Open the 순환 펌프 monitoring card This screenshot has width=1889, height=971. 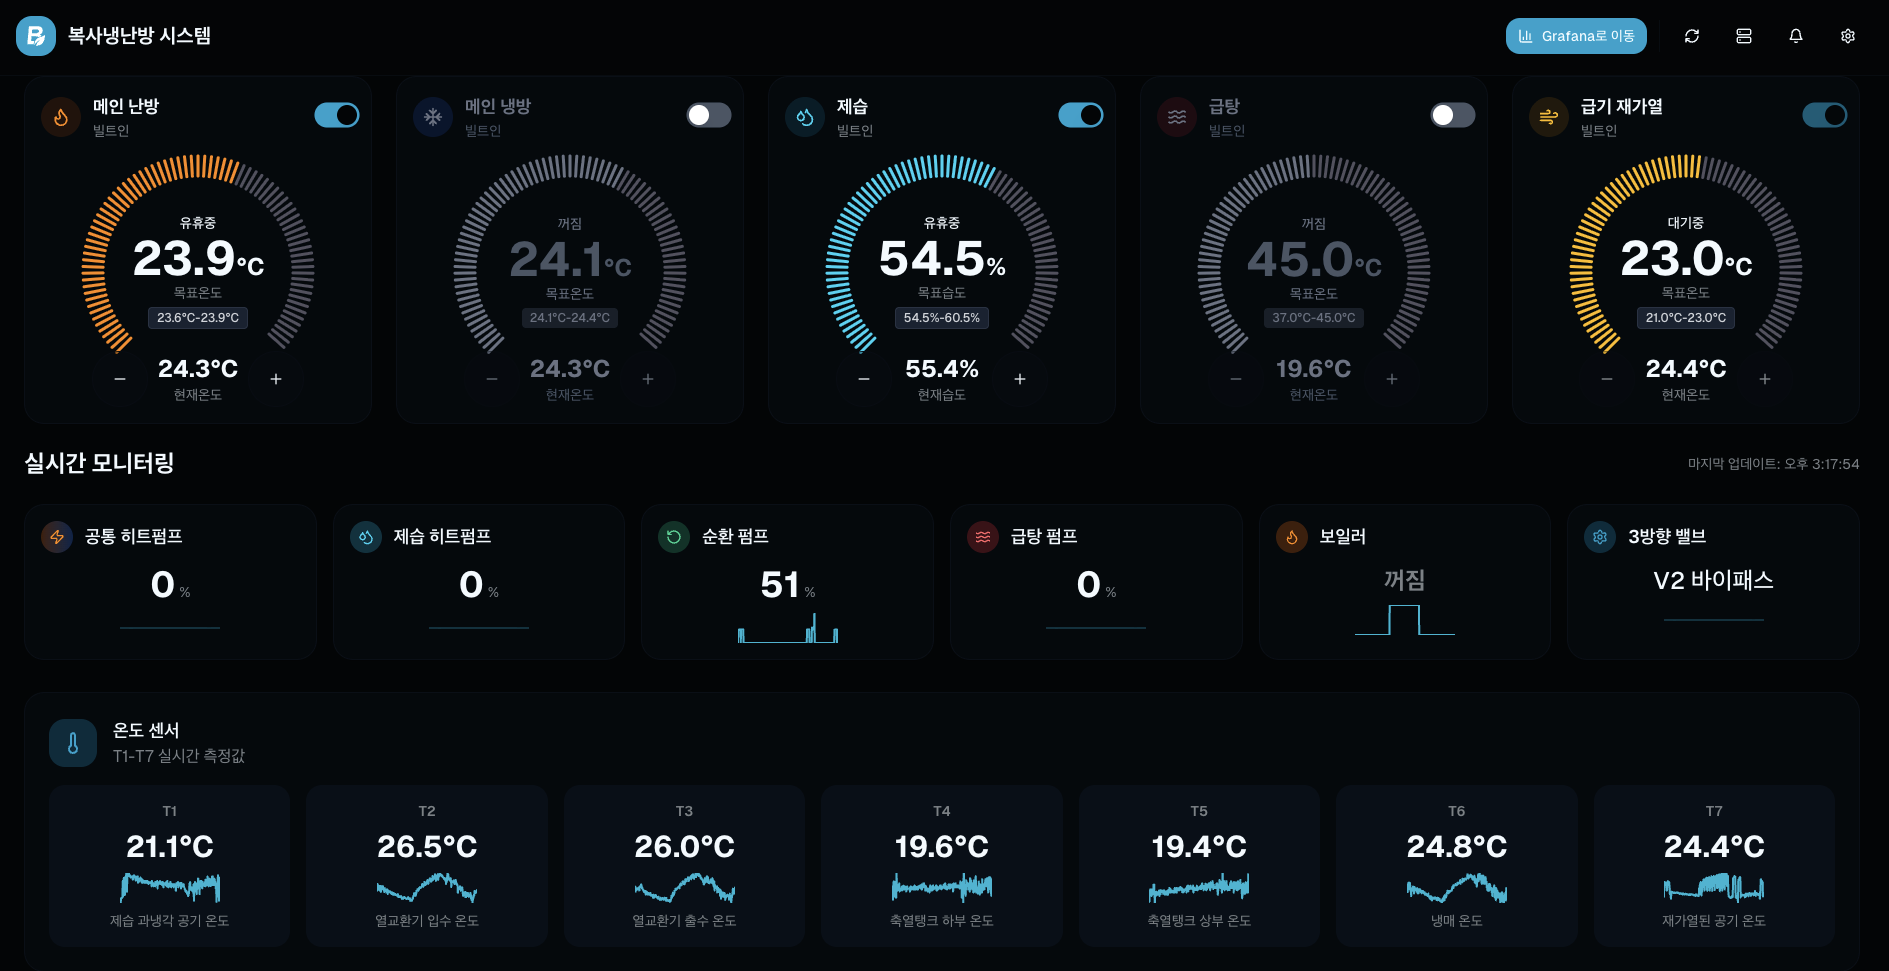pos(788,581)
